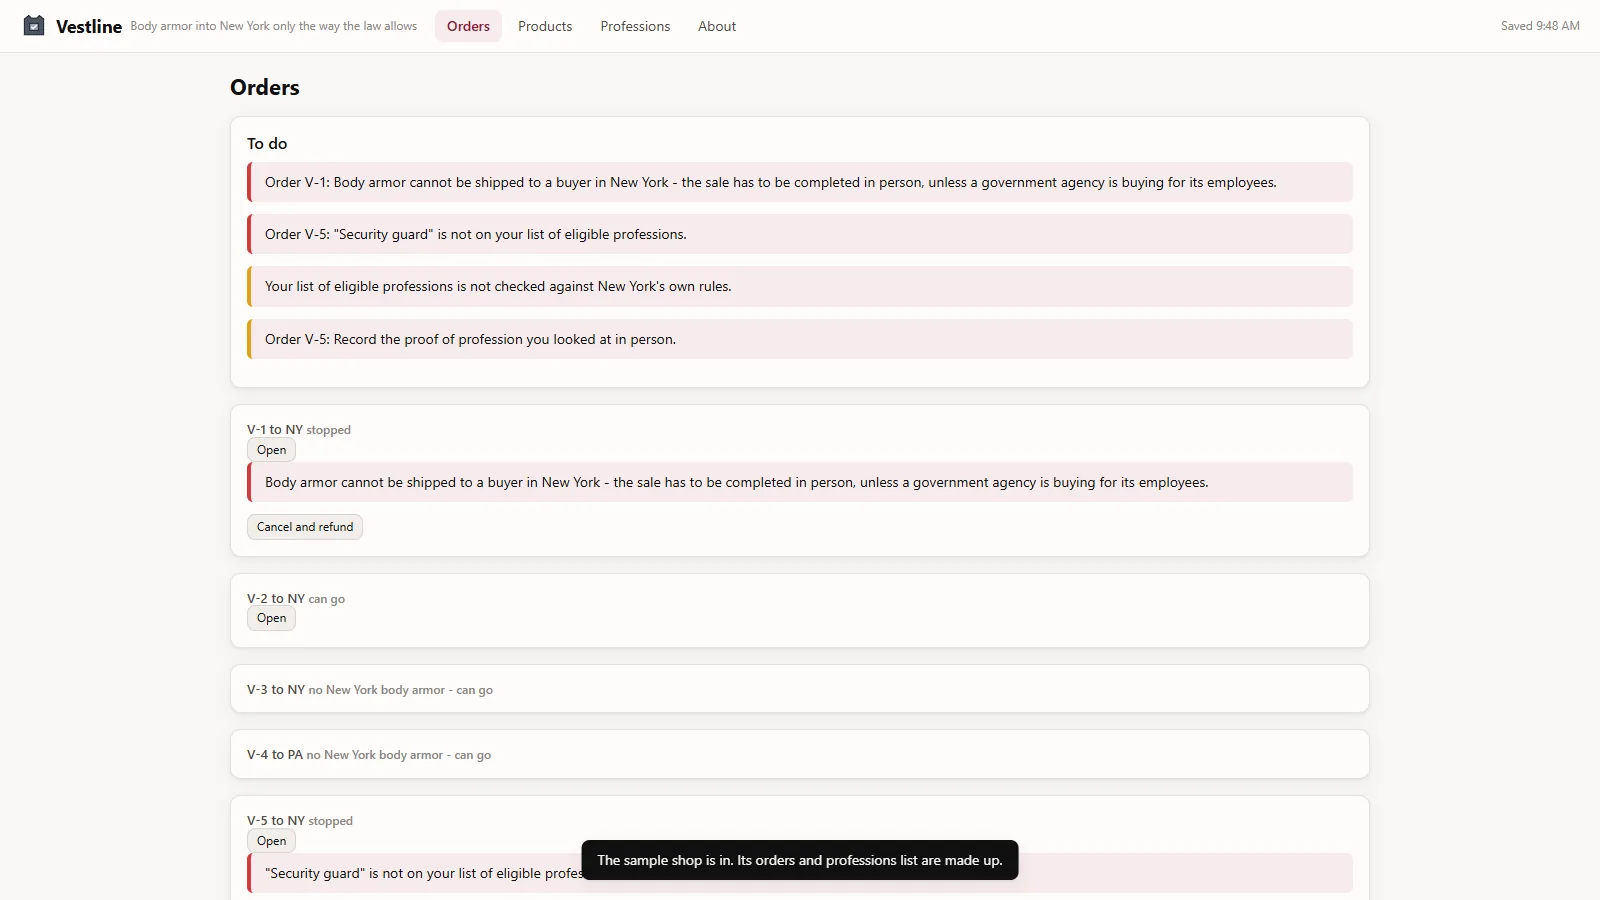Click the shipping warning inside the V-1 order card
The width and height of the screenshot is (1600, 900).
[x=800, y=482]
